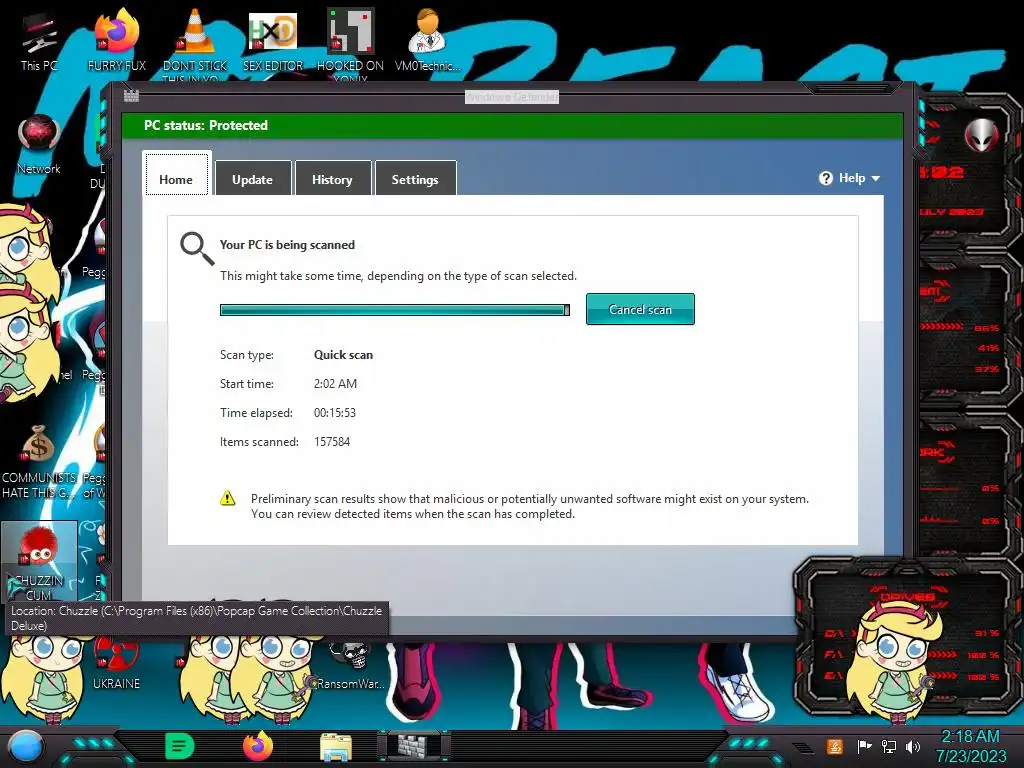
Task: Click the preliminary scan results warning text
Action: pyautogui.click(x=530, y=506)
